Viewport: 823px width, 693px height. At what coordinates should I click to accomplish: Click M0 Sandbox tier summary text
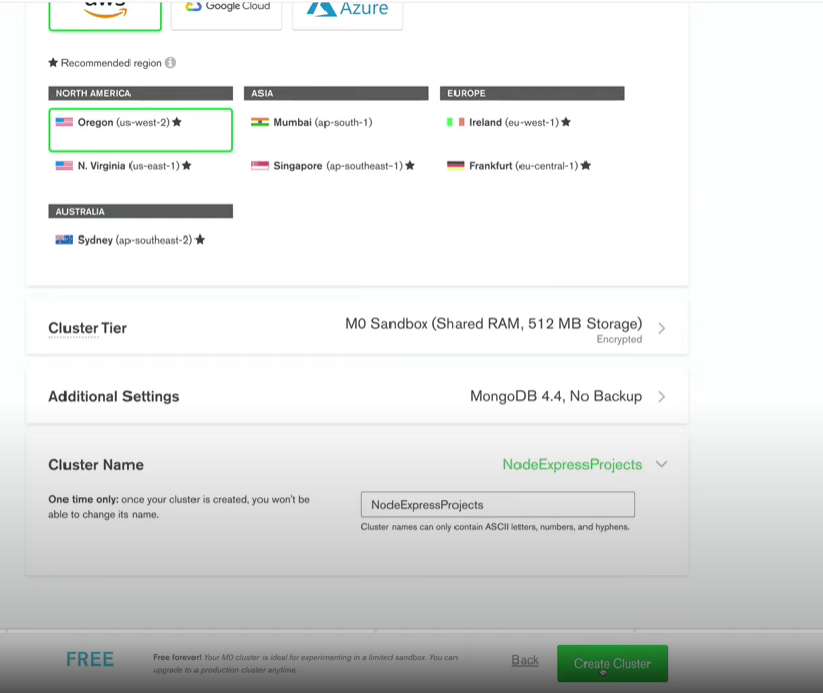point(493,323)
